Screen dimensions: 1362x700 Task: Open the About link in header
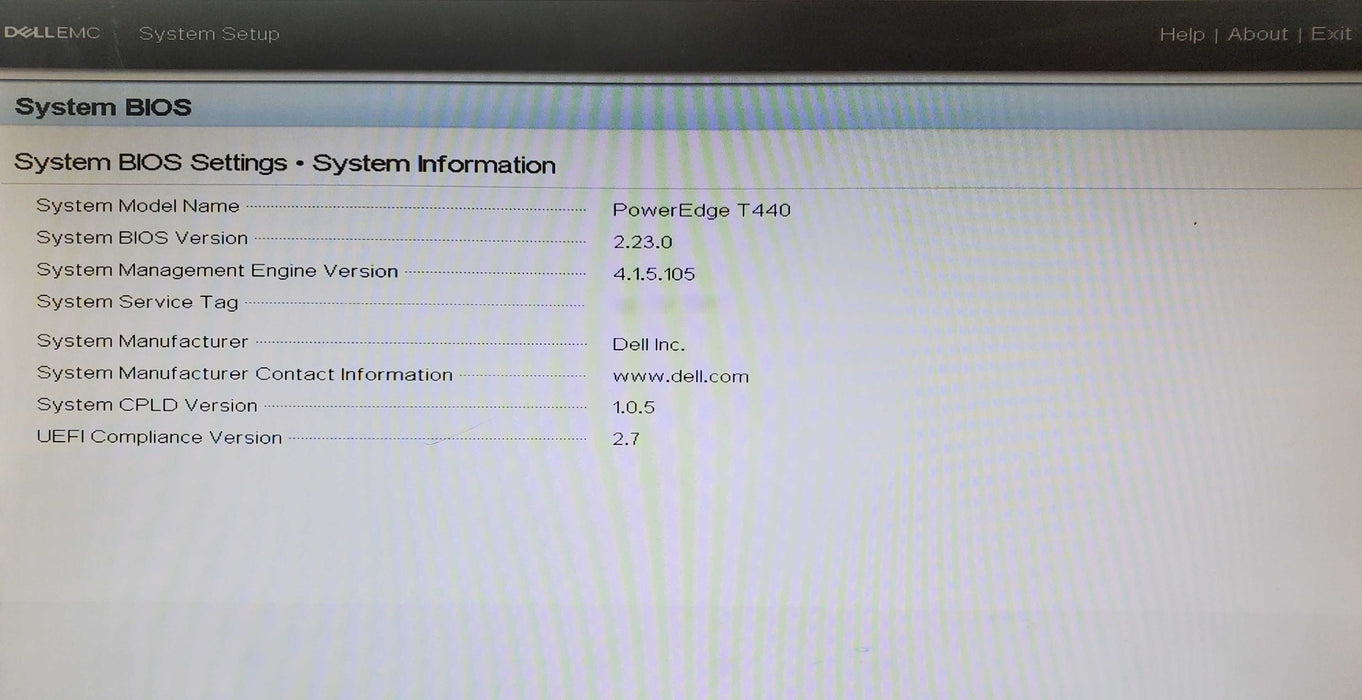tap(1258, 34)
